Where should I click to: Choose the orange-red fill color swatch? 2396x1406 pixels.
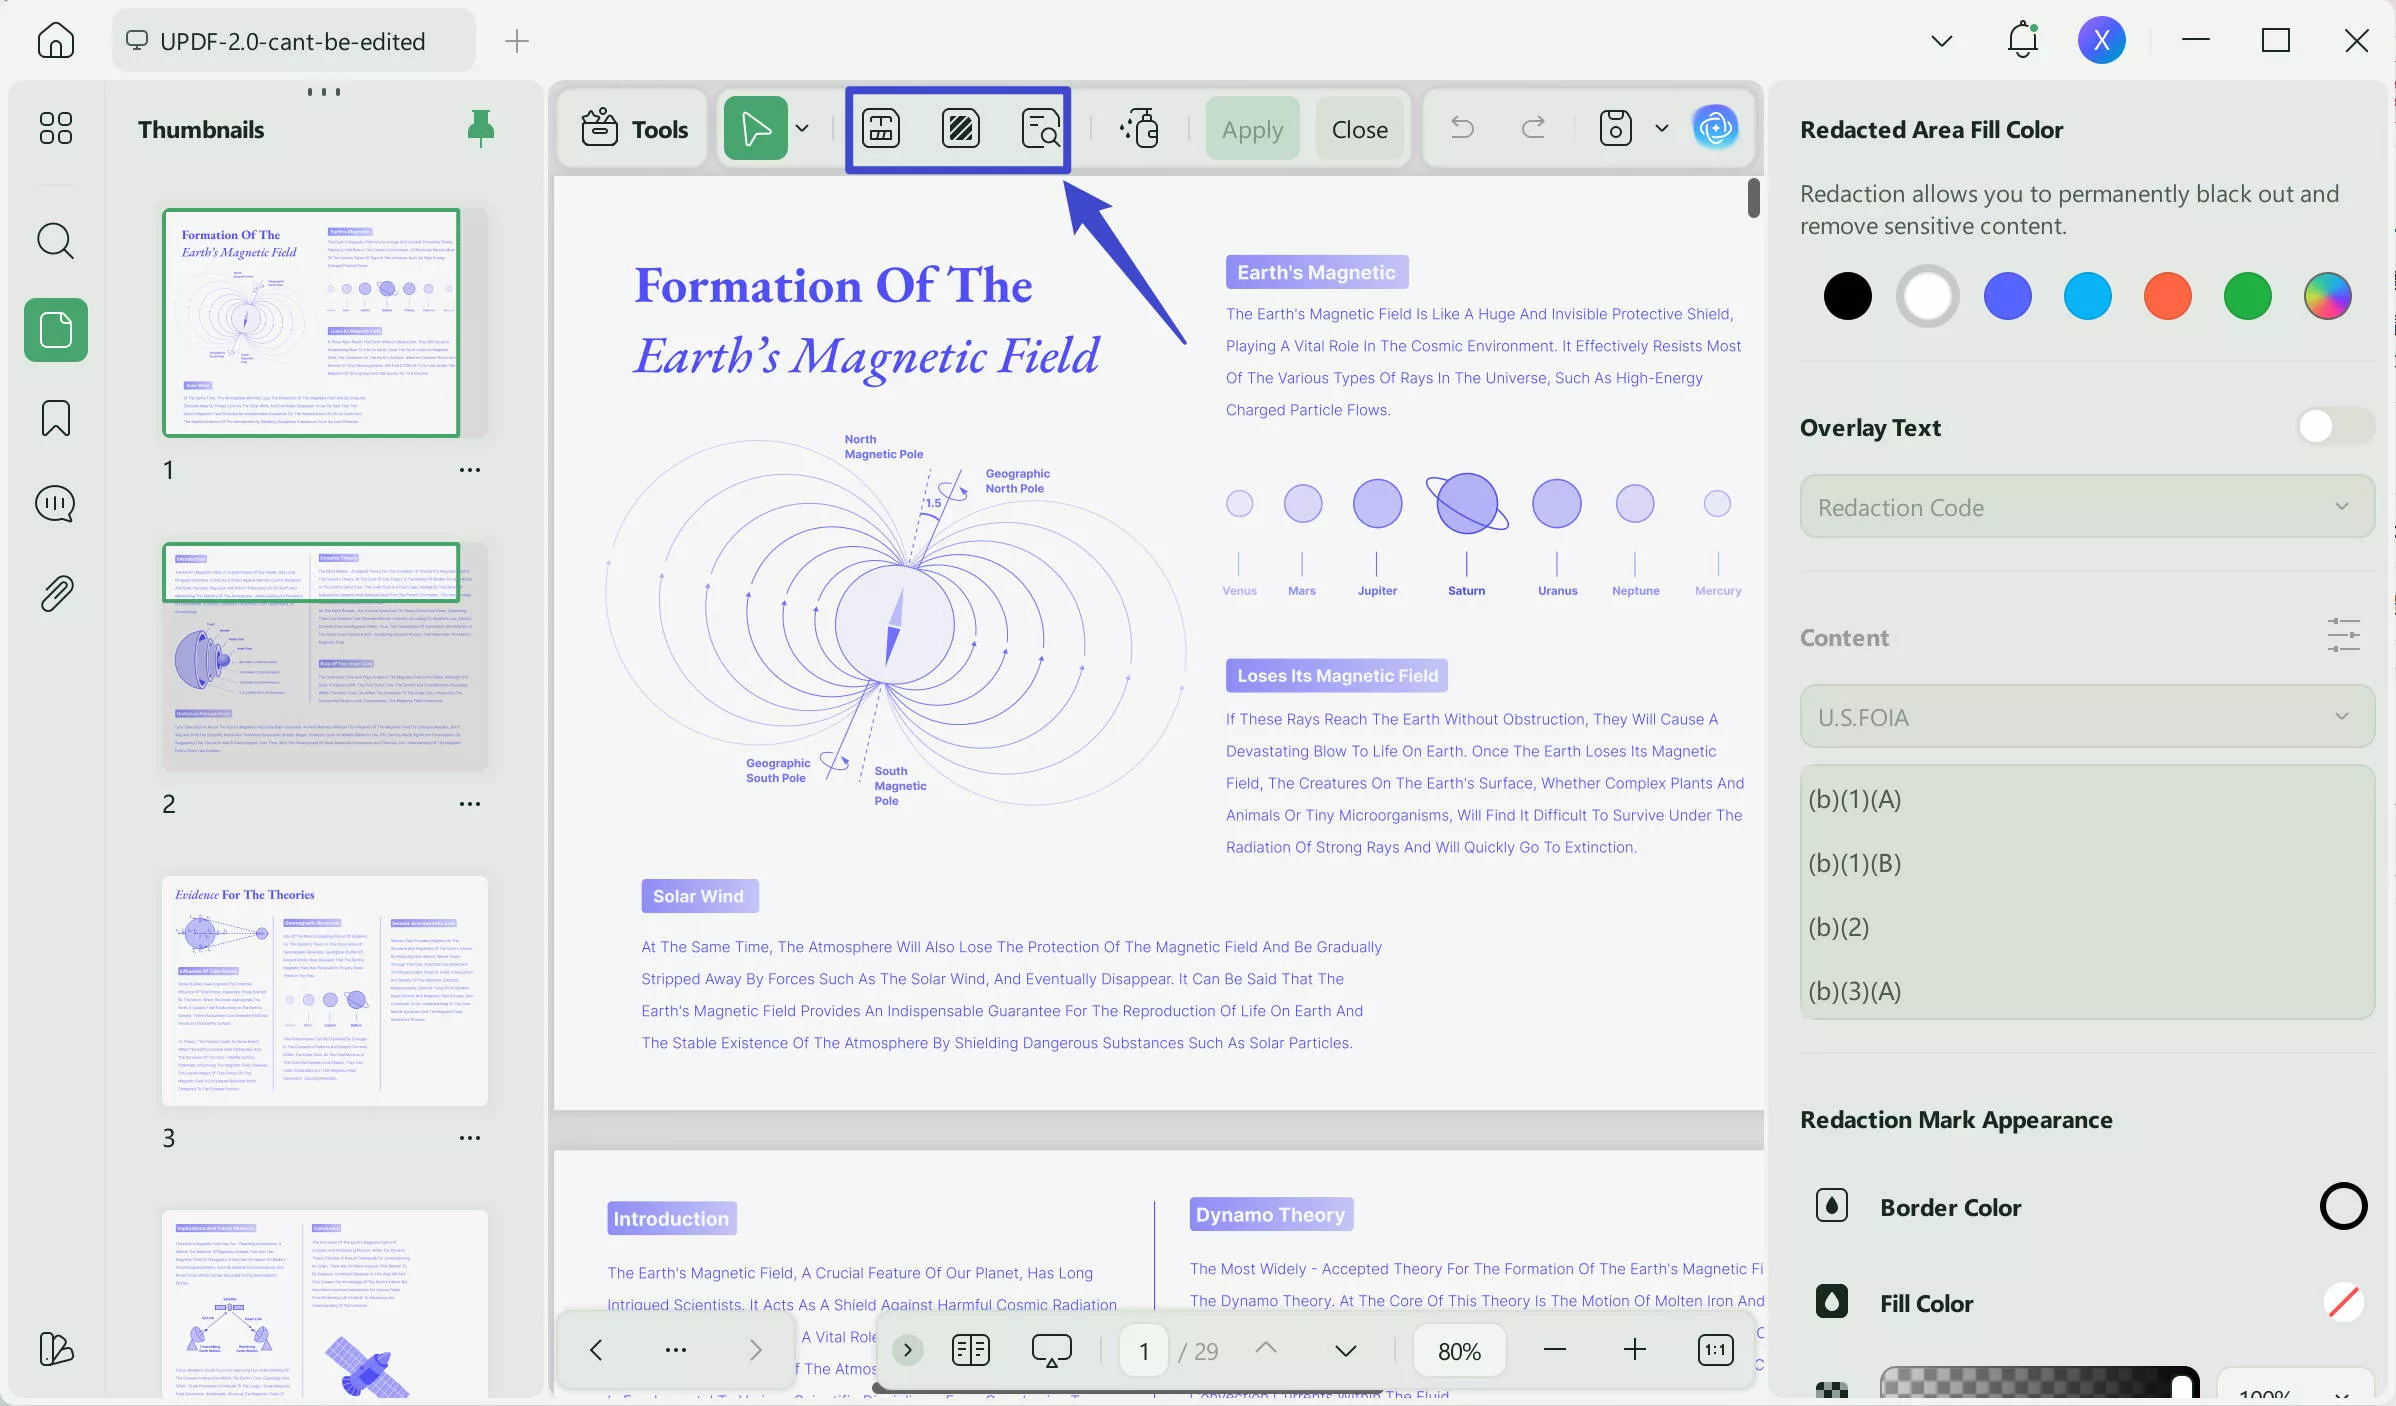click(2167, 296)
